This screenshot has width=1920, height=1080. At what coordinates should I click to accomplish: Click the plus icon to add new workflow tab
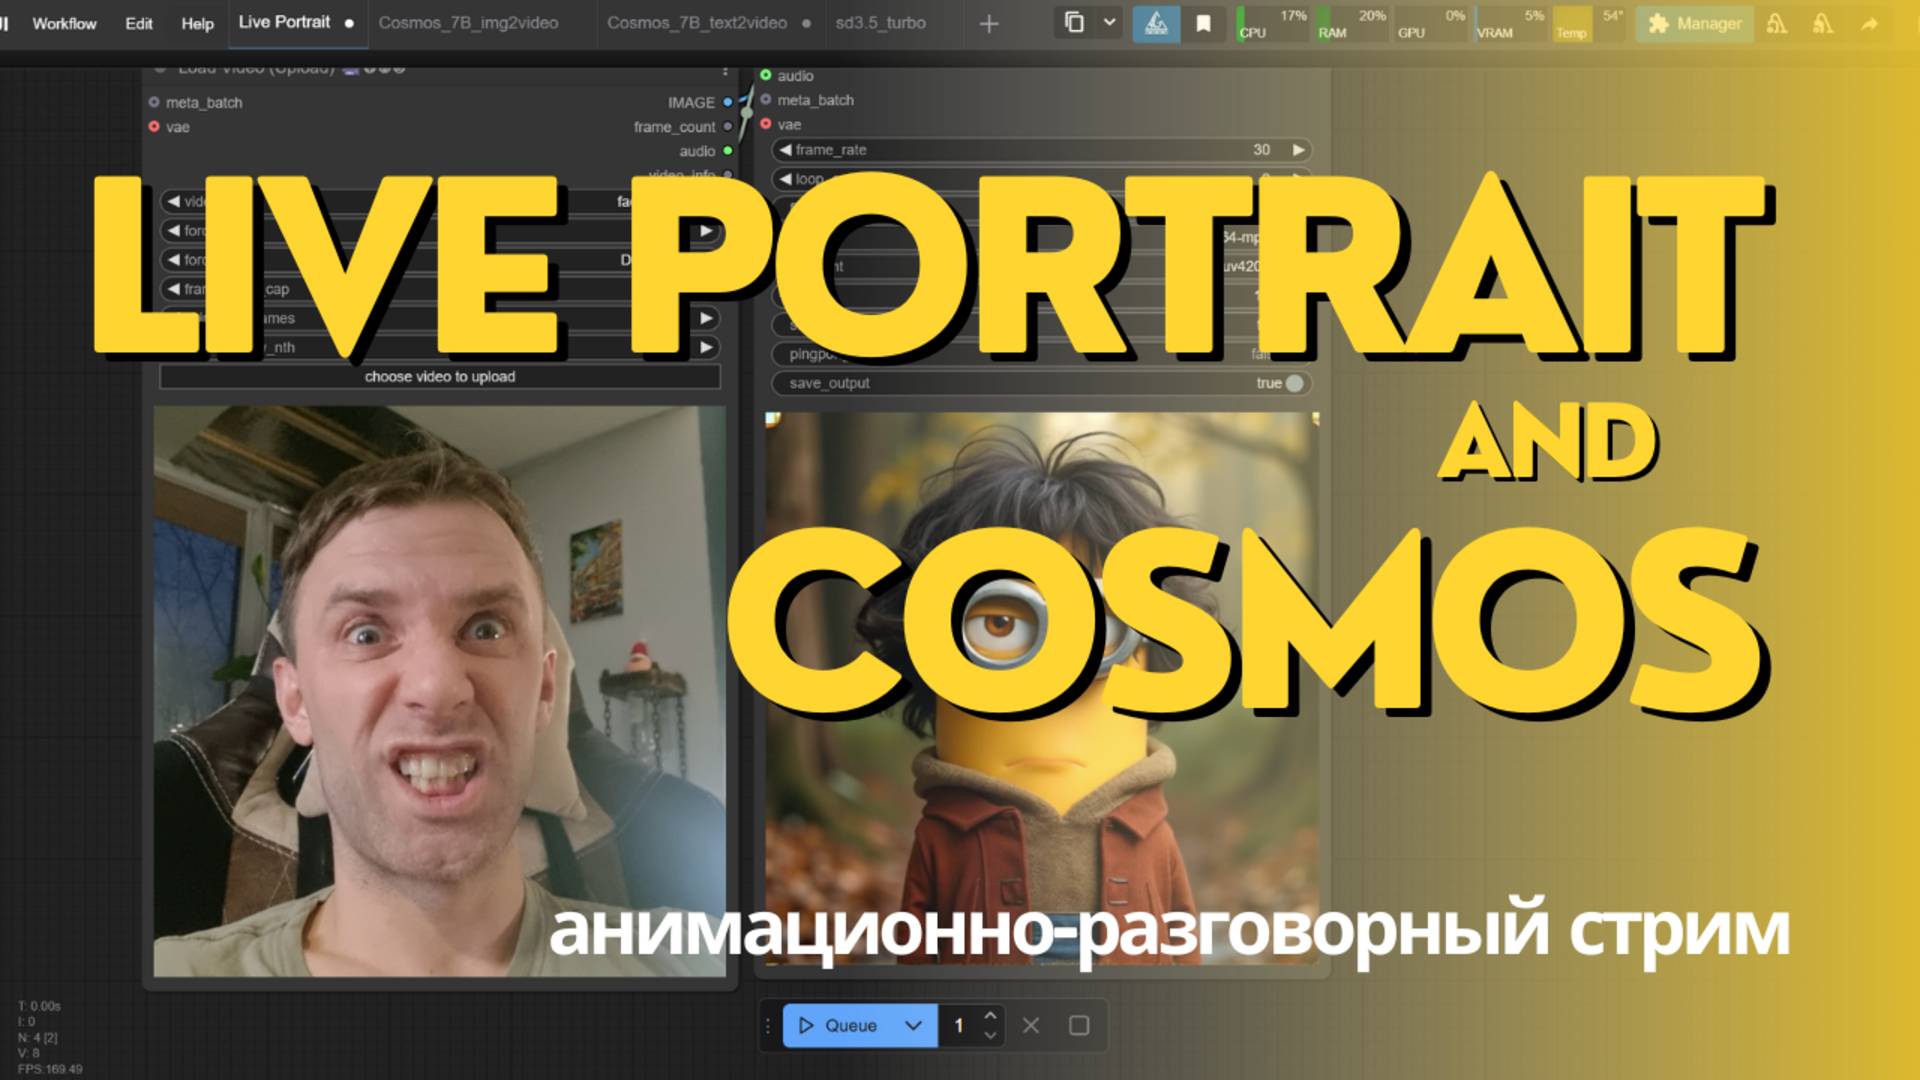988,24
